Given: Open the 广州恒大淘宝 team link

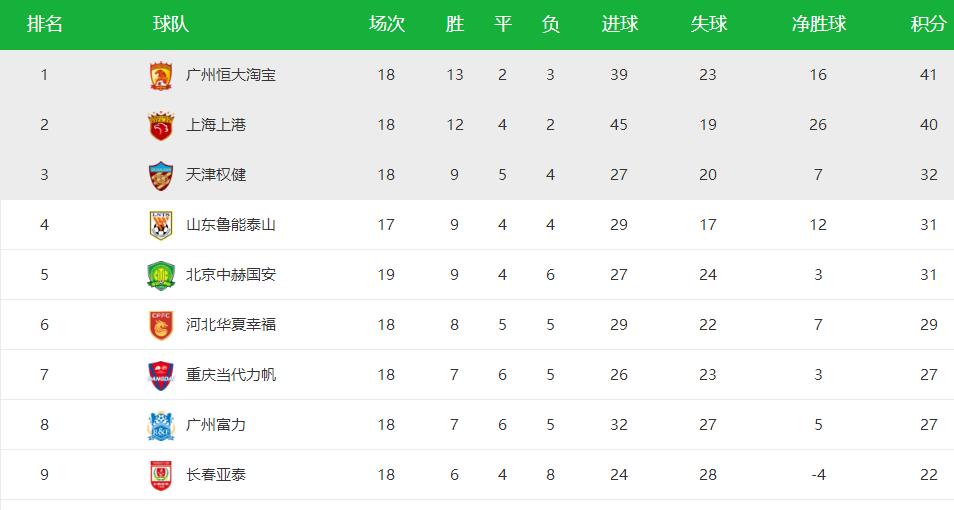Looking at the screenshot, I should pyautogui.click(x=230, y=75).
